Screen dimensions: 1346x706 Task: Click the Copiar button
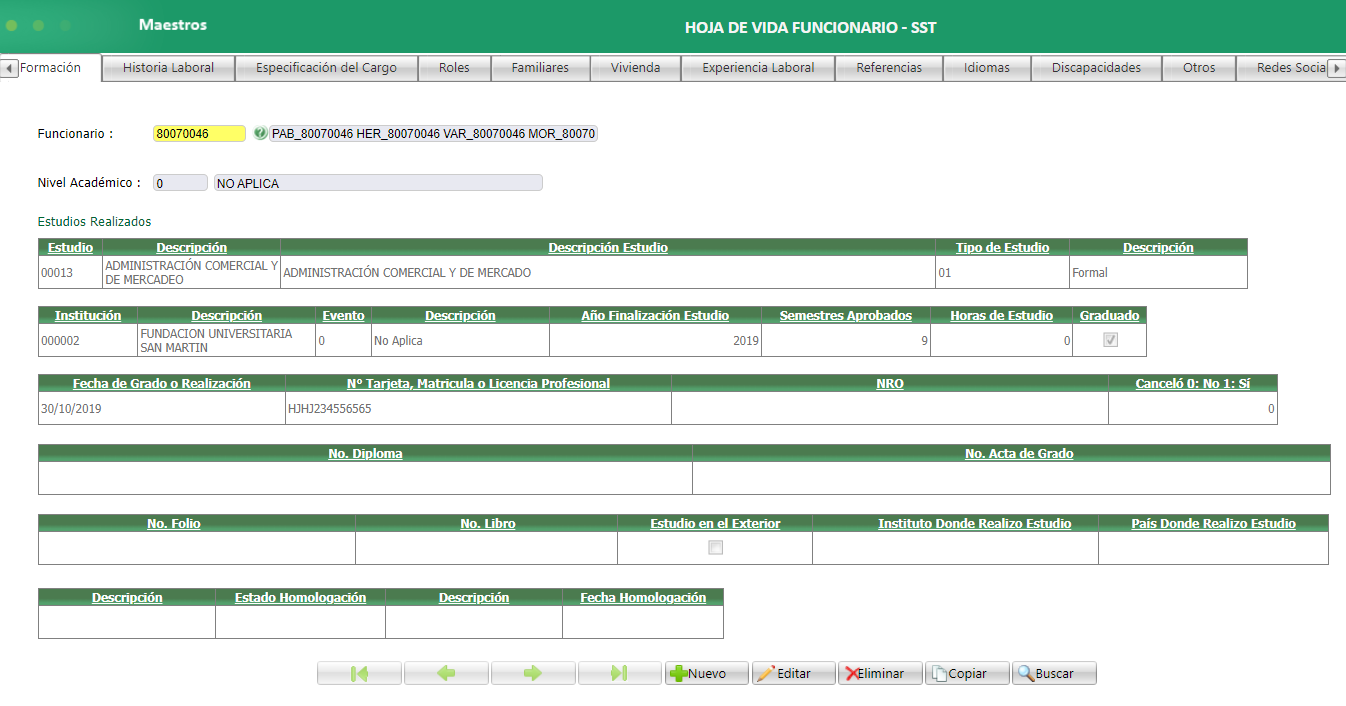[x=967, y=673]
